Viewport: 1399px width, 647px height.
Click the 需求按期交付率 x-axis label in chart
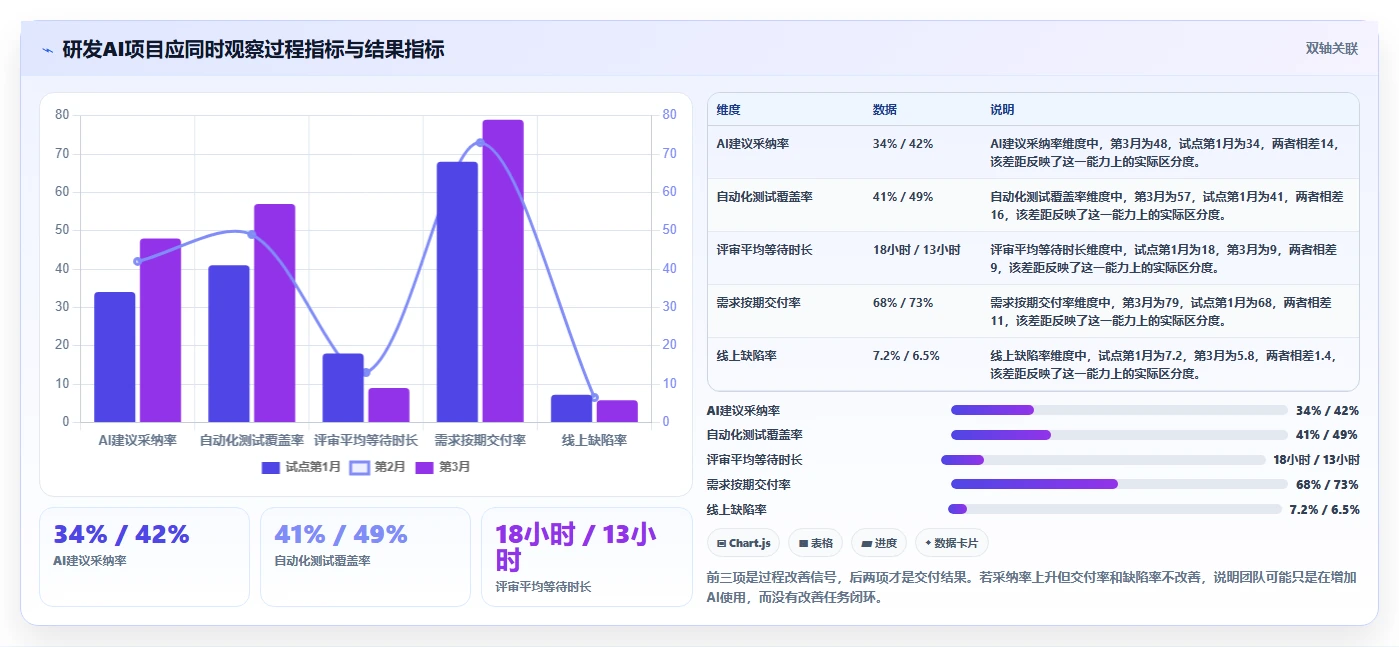click(x=480, y=441)
